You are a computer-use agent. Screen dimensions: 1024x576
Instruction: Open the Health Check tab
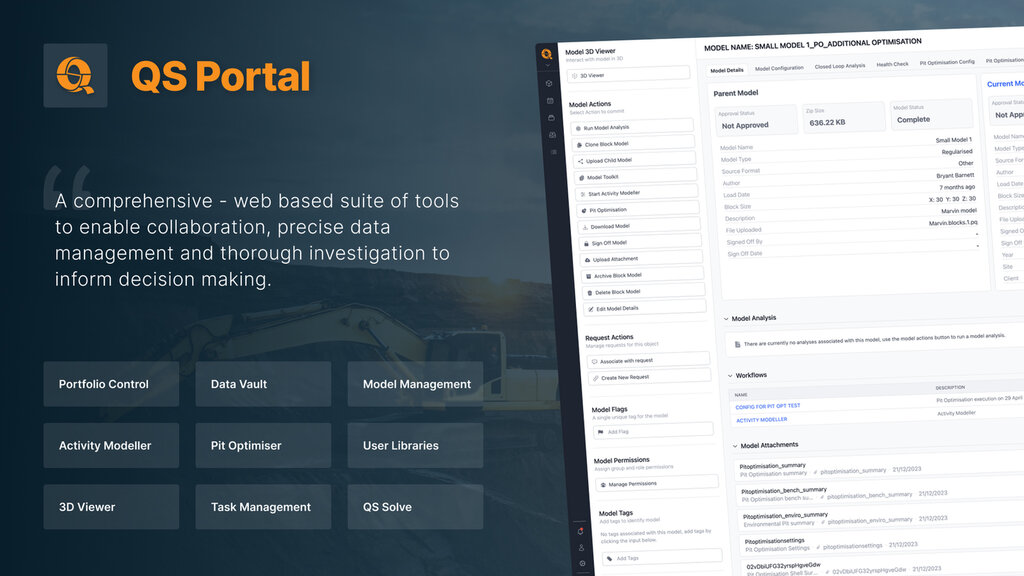tap(892, 64)
